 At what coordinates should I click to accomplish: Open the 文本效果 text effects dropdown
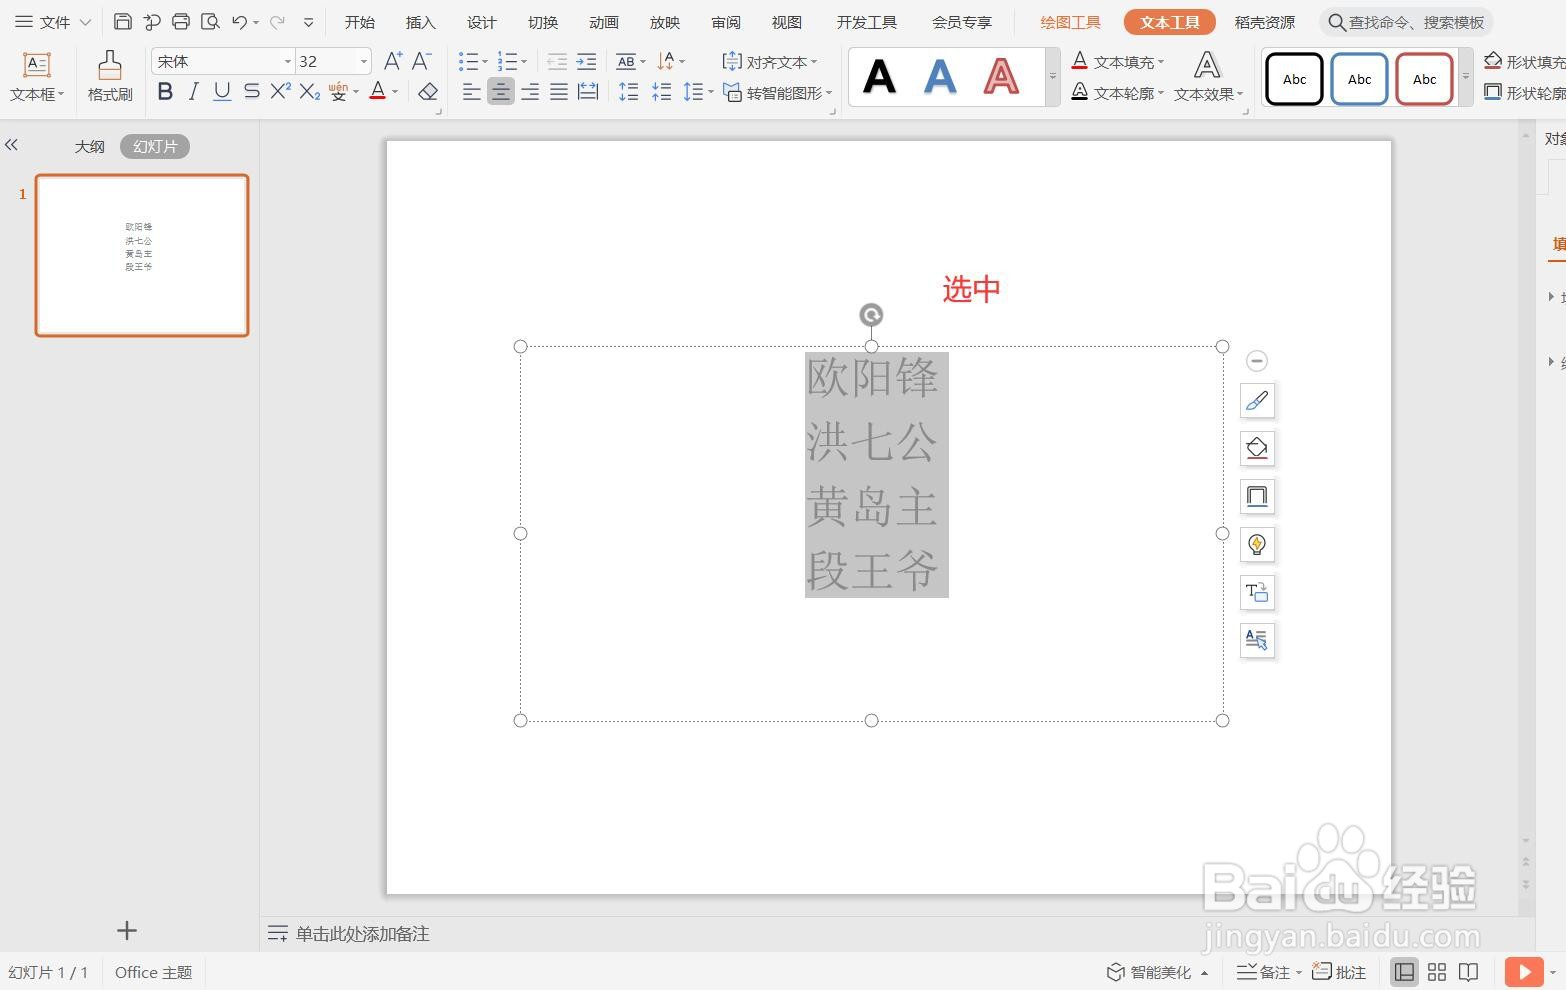click(1208, 77)
